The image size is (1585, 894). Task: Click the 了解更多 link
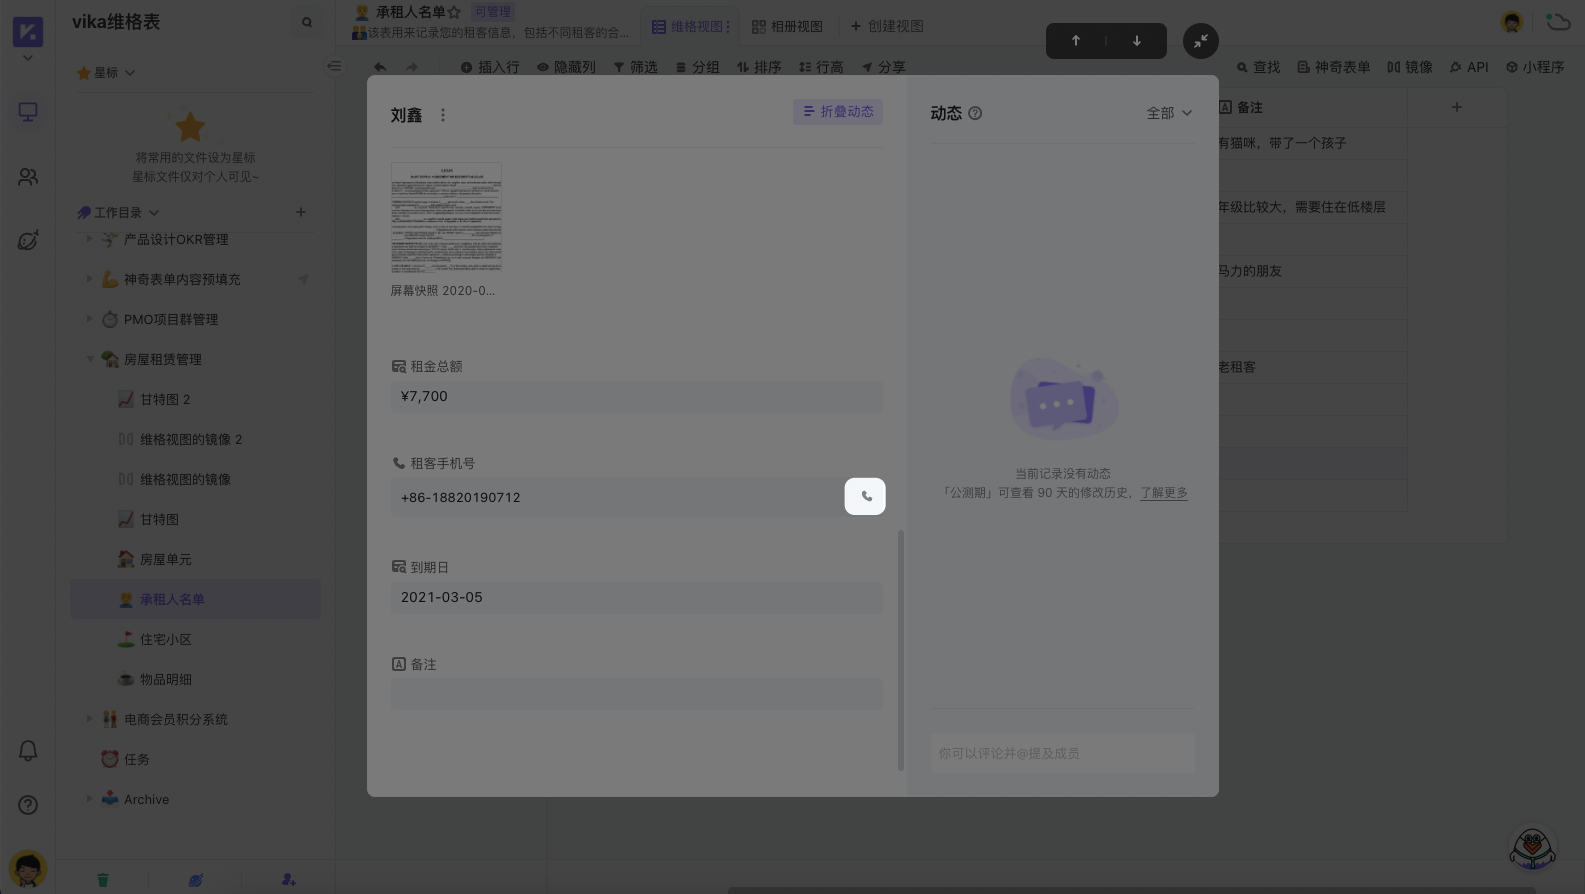click(x=1164, y=493)
